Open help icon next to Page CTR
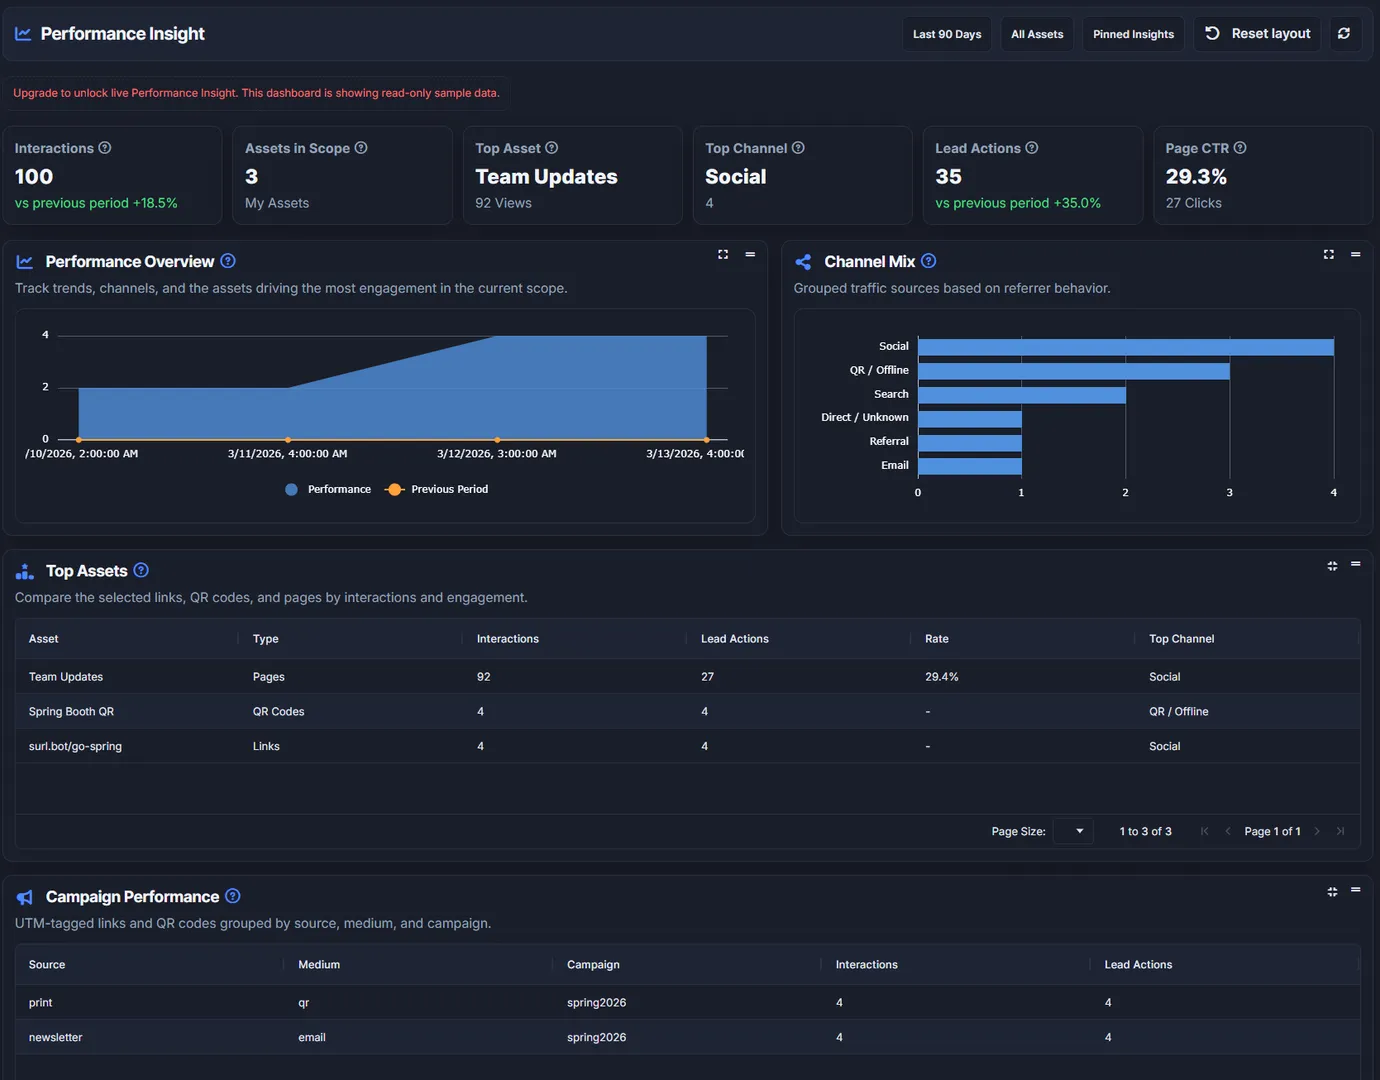The height and width of the screenshot is (1080, 1380). coord(1240,148)
